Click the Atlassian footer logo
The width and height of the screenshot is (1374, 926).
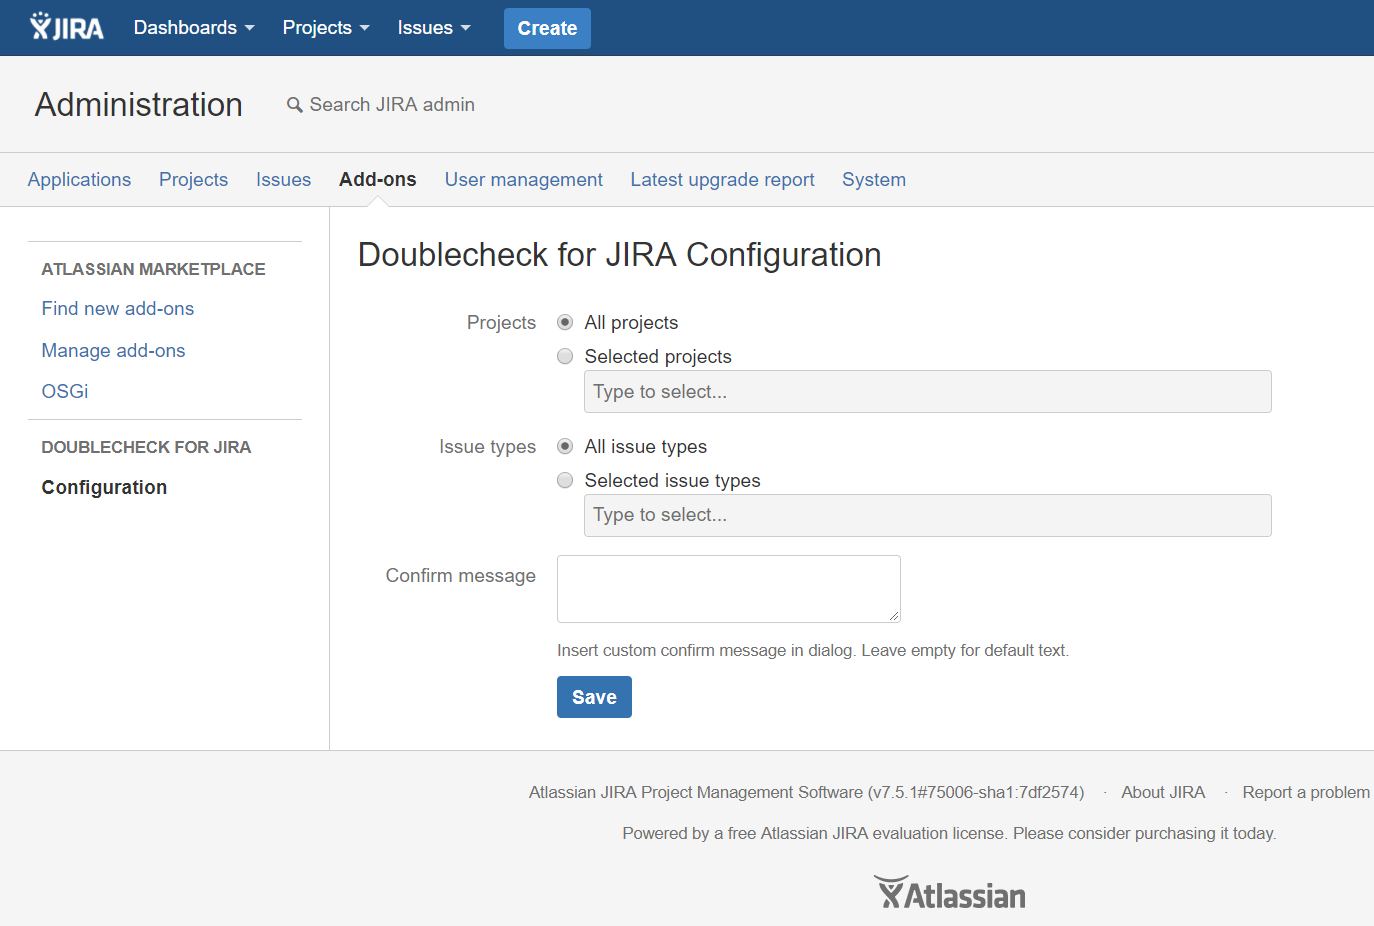point(950,893)
